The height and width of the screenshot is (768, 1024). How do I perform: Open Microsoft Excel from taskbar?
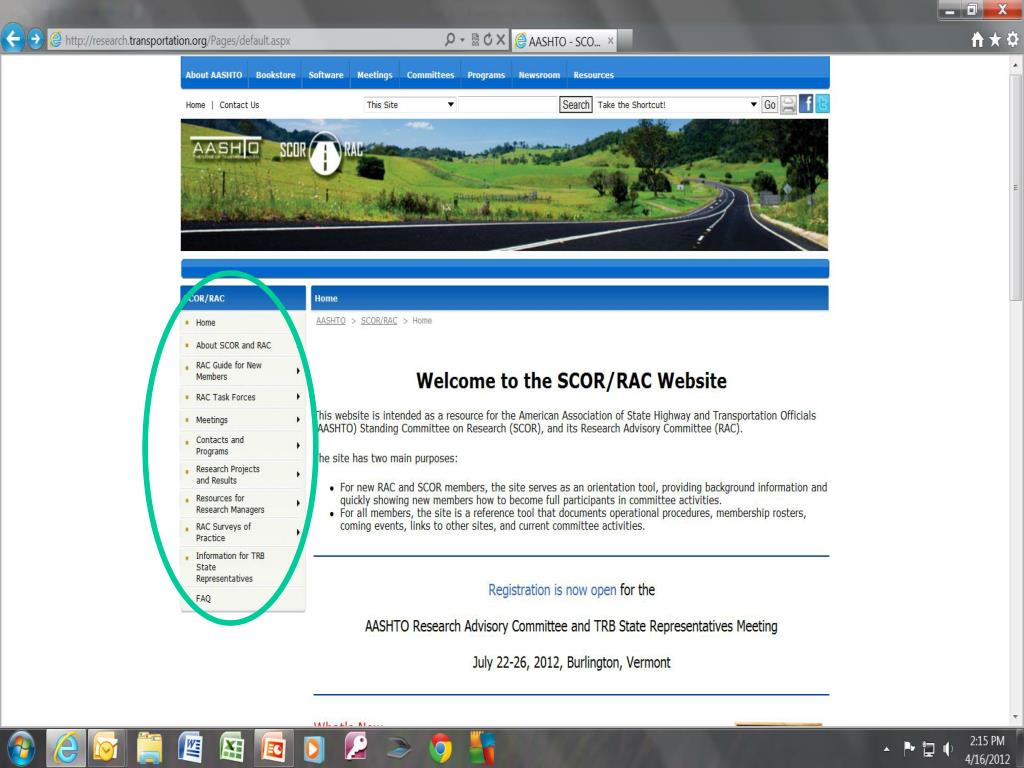click(232, 748)
